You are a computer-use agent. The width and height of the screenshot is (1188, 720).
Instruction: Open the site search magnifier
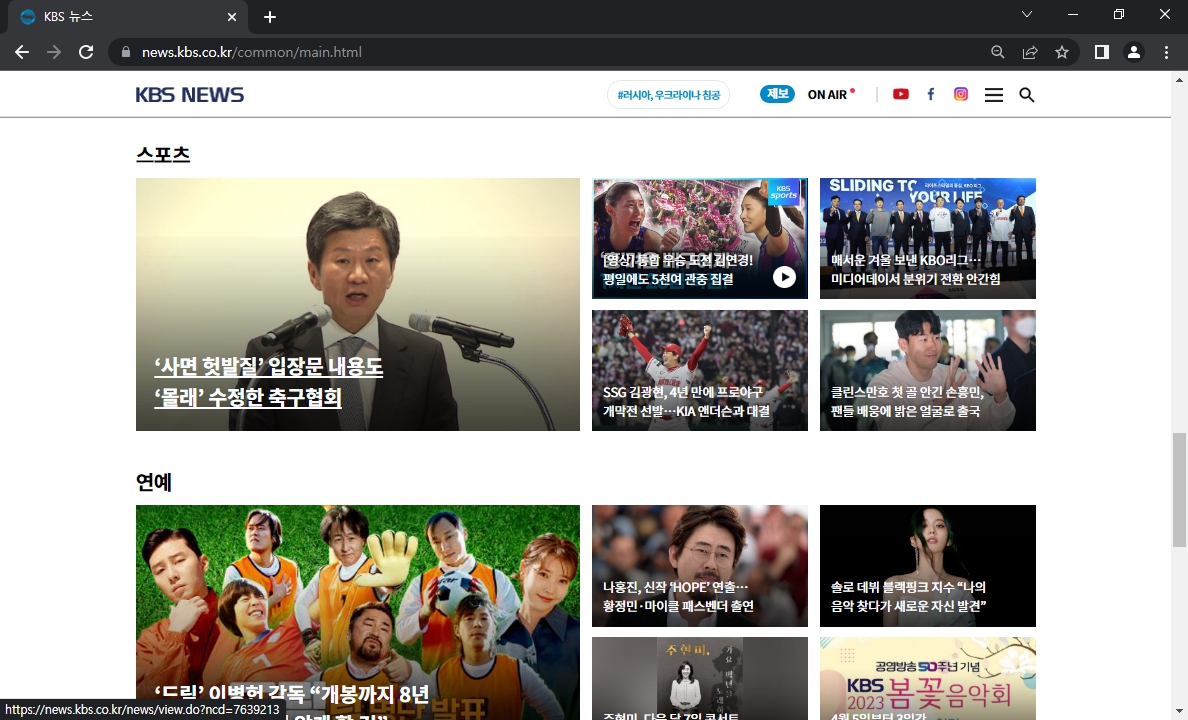pos(1027,95)
